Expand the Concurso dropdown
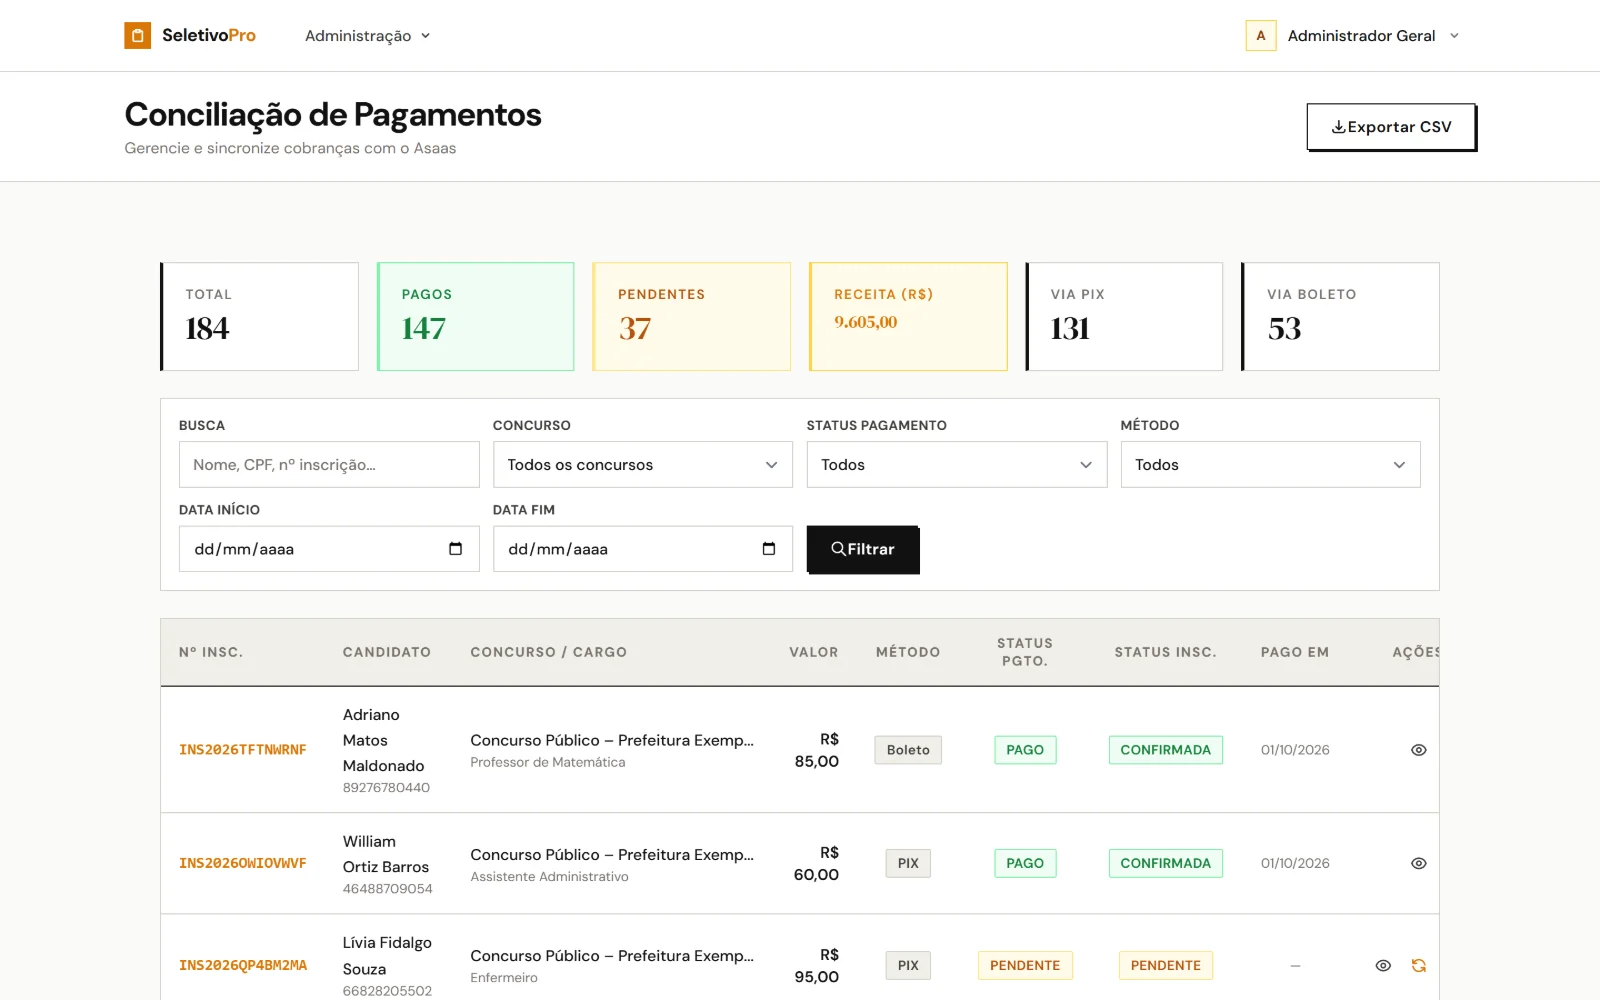 click(642, 465)
